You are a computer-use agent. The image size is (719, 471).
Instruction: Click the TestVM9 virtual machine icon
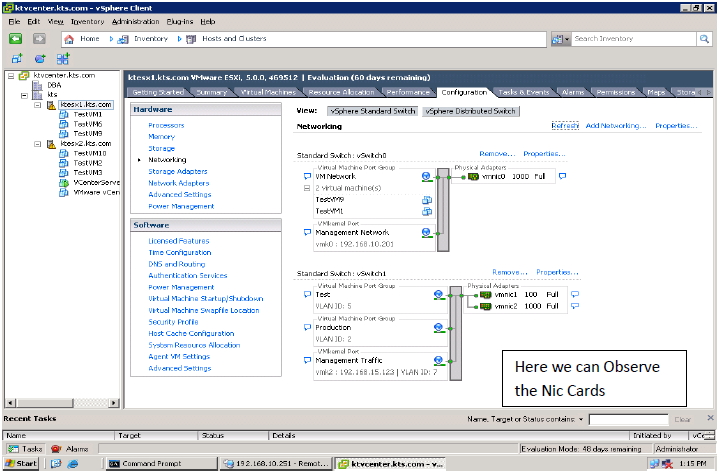click(427, 200)
